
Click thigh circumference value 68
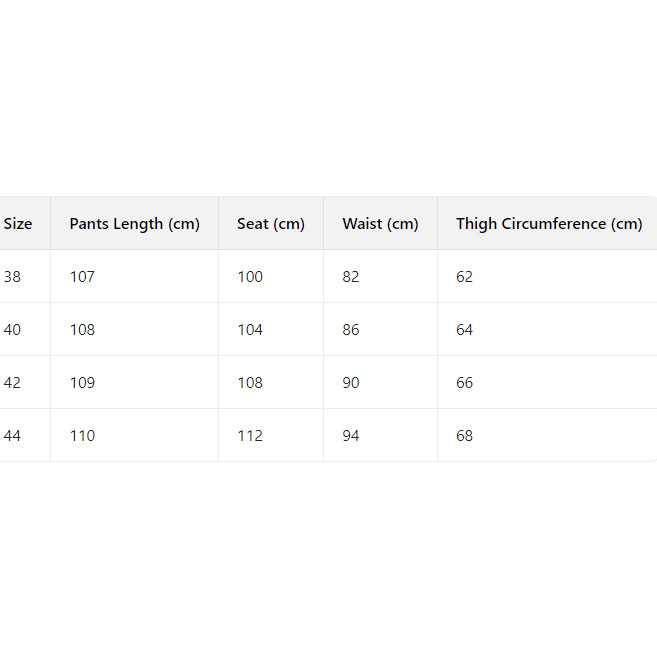(465, 436)
